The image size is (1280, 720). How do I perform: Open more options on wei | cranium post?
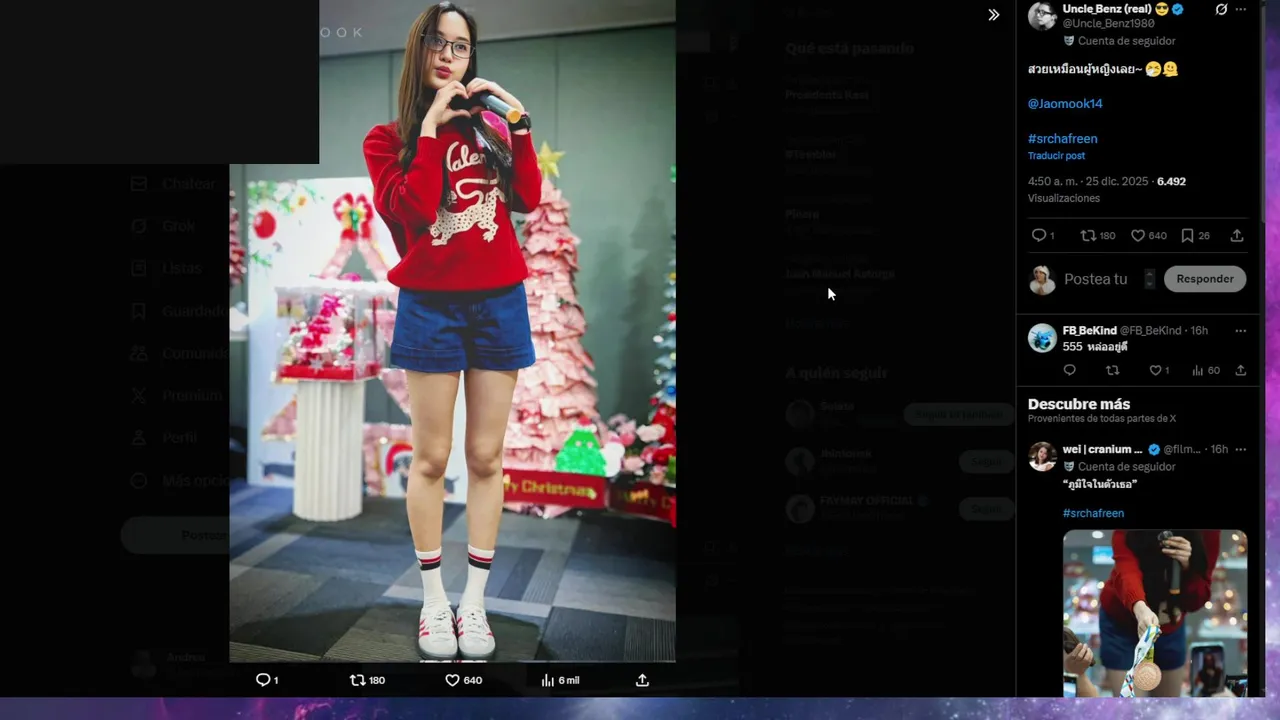pyautogui.click(x=1241, y=450)
